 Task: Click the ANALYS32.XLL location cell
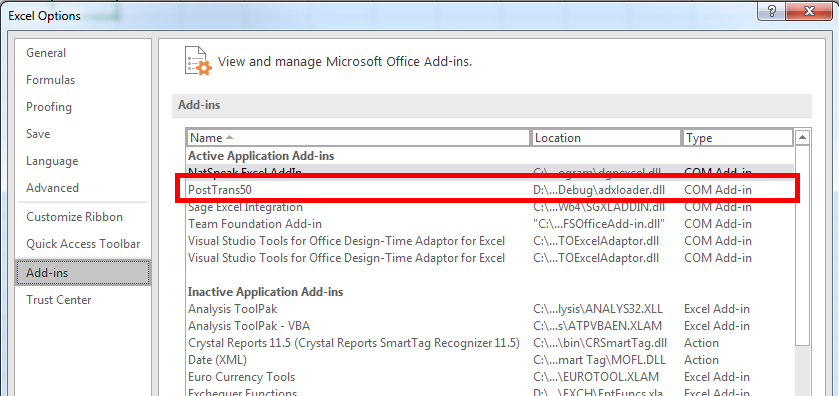(x=598, y=309)
